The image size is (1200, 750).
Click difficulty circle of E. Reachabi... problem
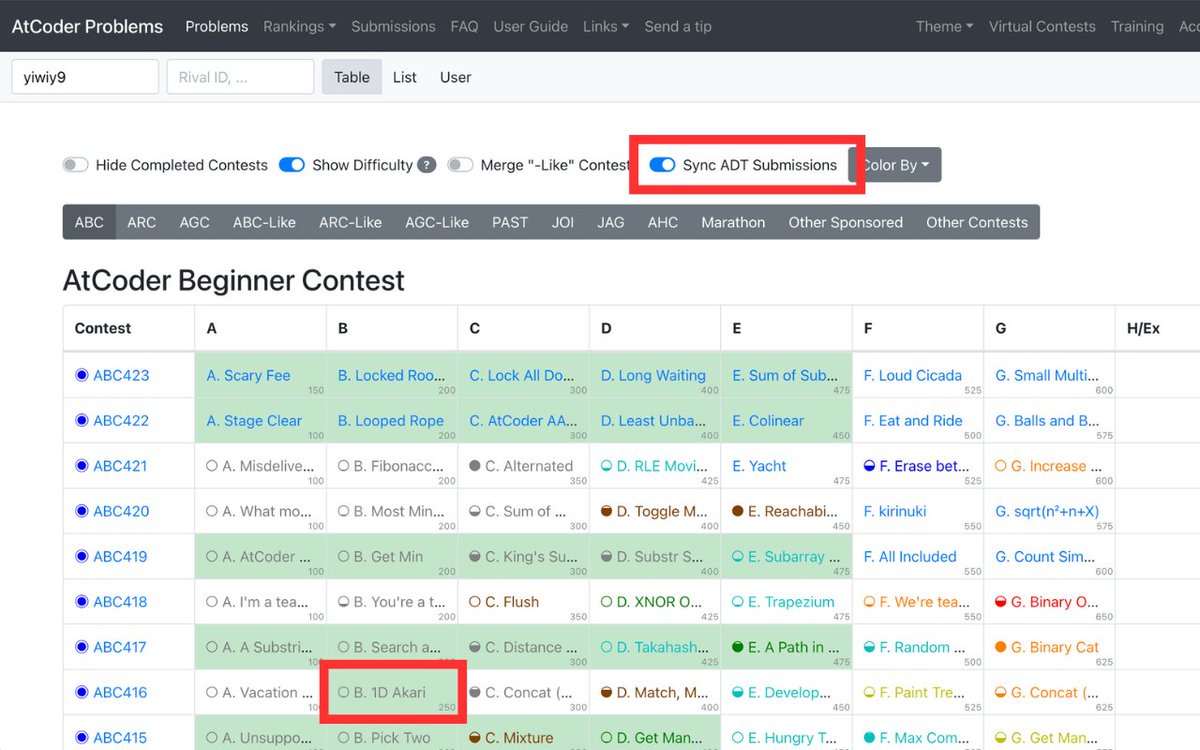(738, 511)
